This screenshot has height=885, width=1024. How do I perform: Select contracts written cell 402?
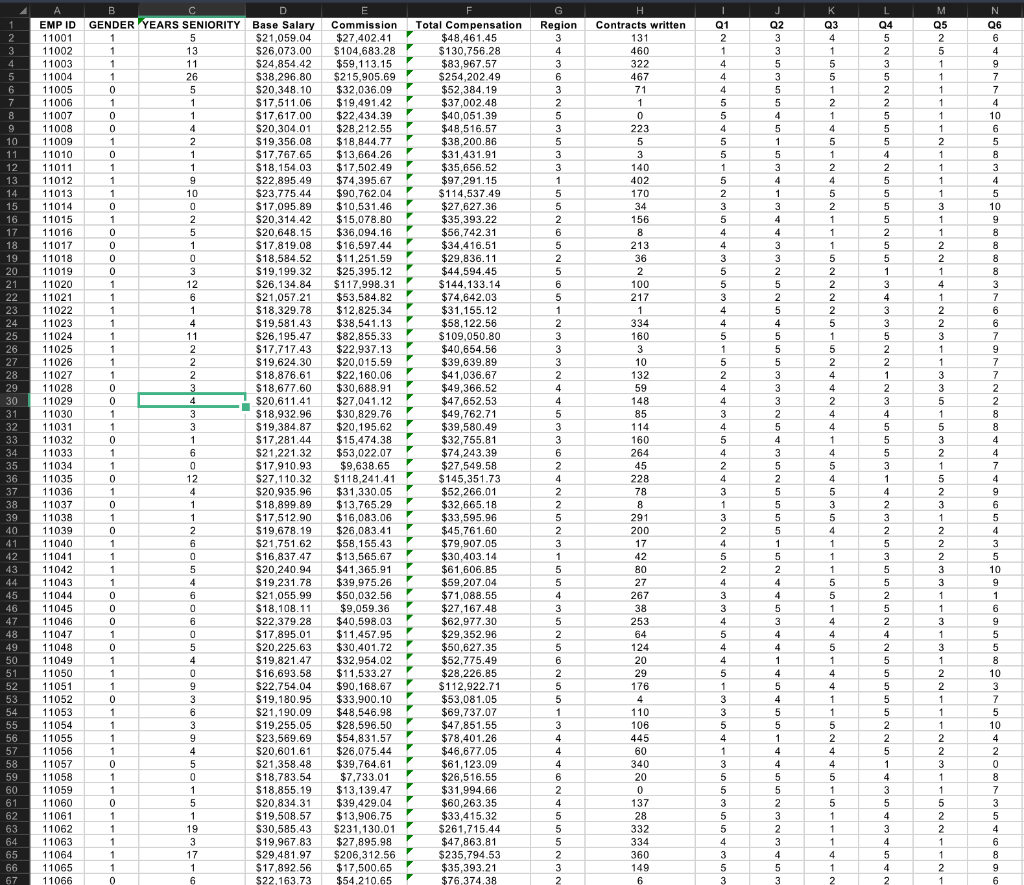click(x=640, y=180)
